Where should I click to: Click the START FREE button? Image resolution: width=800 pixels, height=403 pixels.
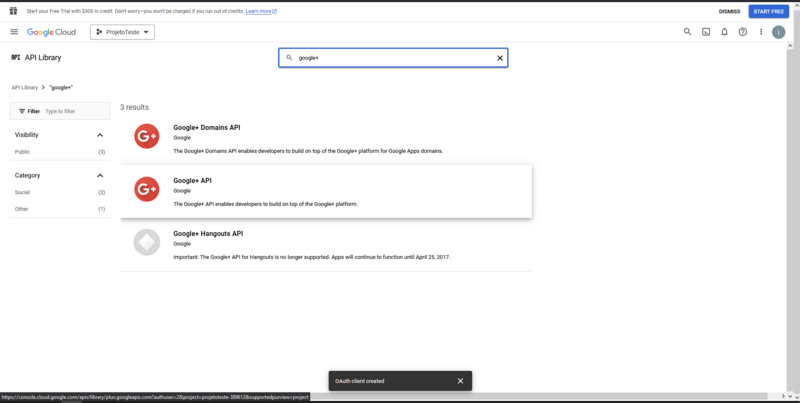pos(768,11)
